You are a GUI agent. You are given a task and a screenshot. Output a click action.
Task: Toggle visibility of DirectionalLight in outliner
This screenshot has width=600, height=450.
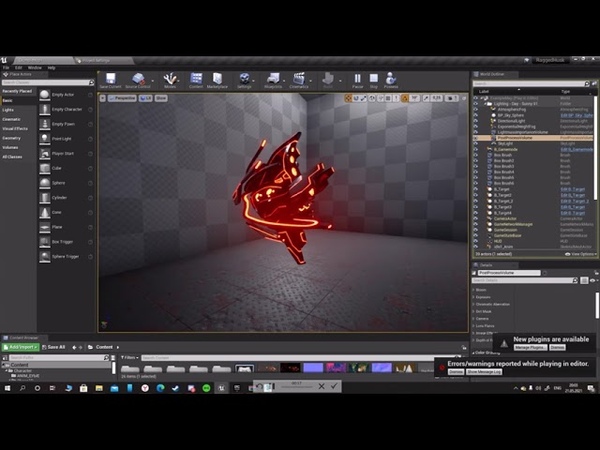[x=476, y=121]
